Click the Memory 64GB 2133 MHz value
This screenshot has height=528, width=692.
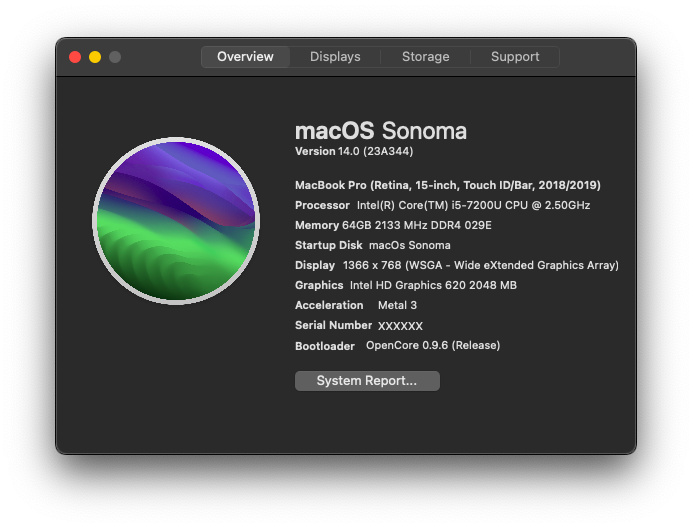(417, 225)
